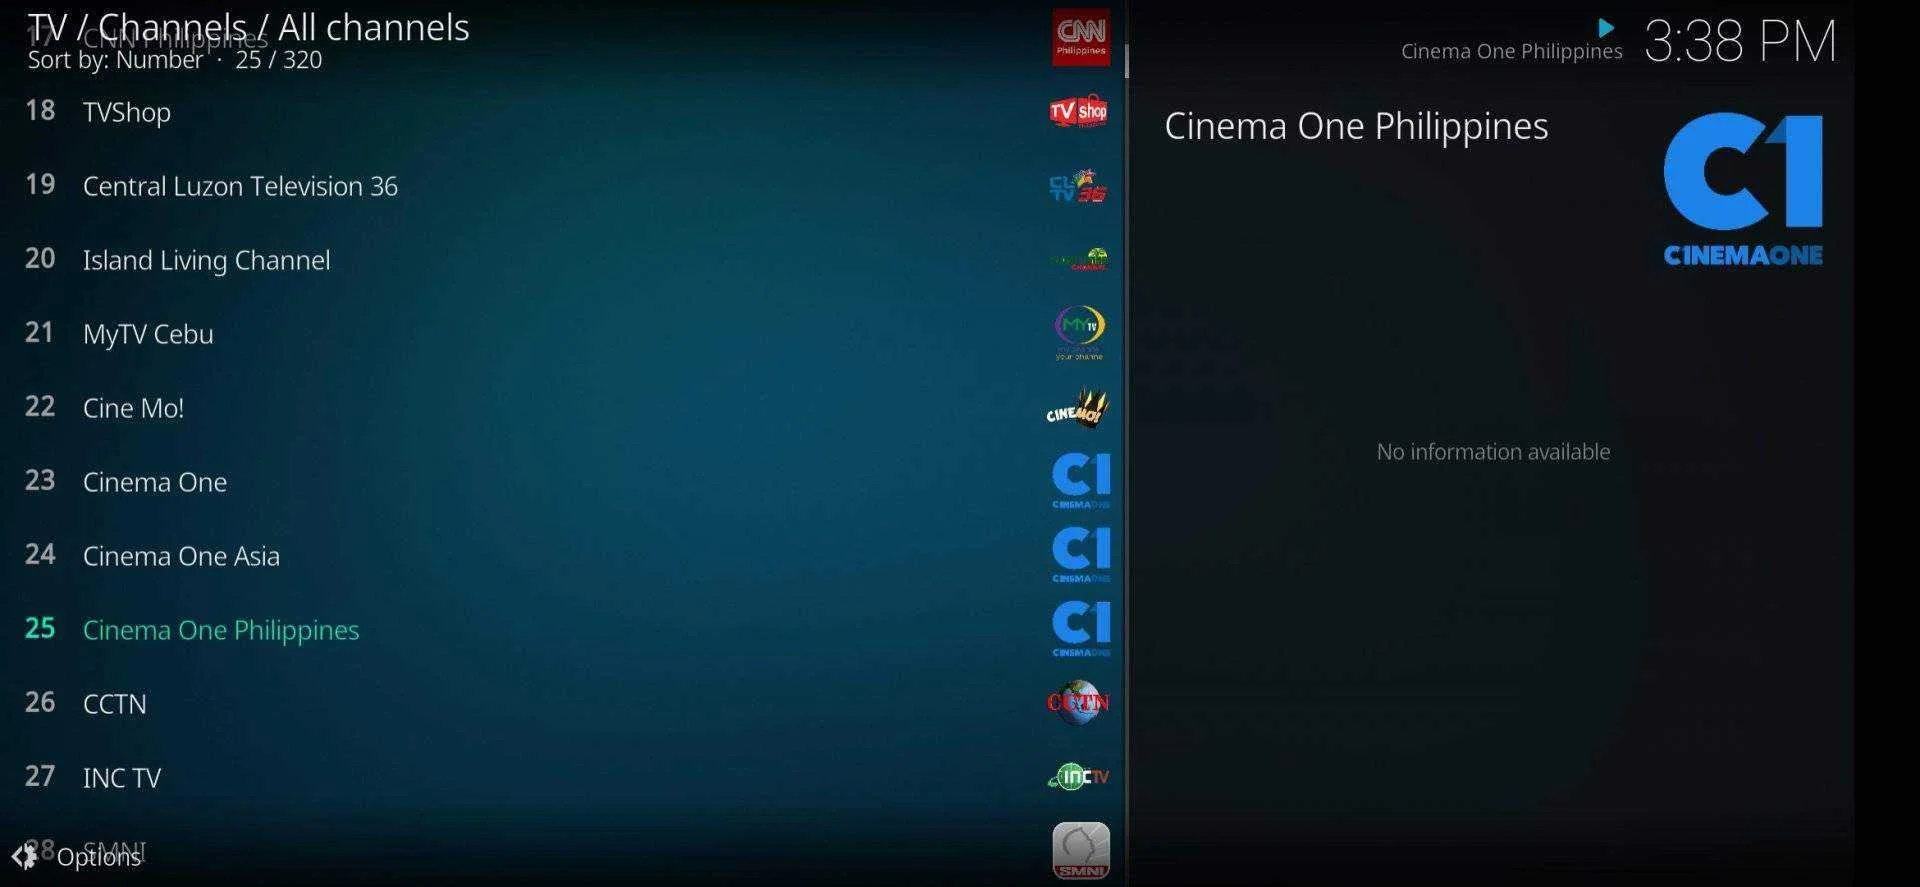Select channel 23 Cinema One

[x=560, y=481]
